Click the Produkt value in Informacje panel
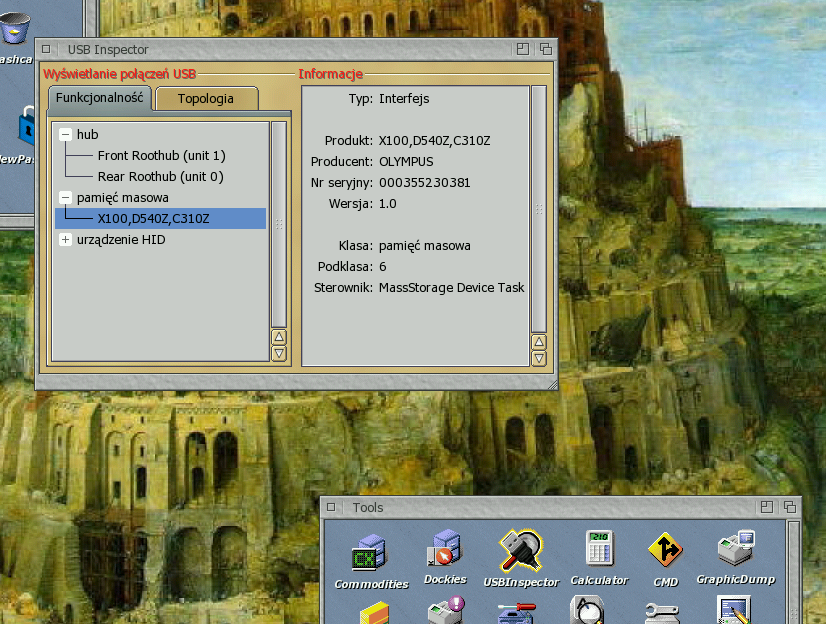The height and width of the screenshot is (624, 826). click(435, 141)
